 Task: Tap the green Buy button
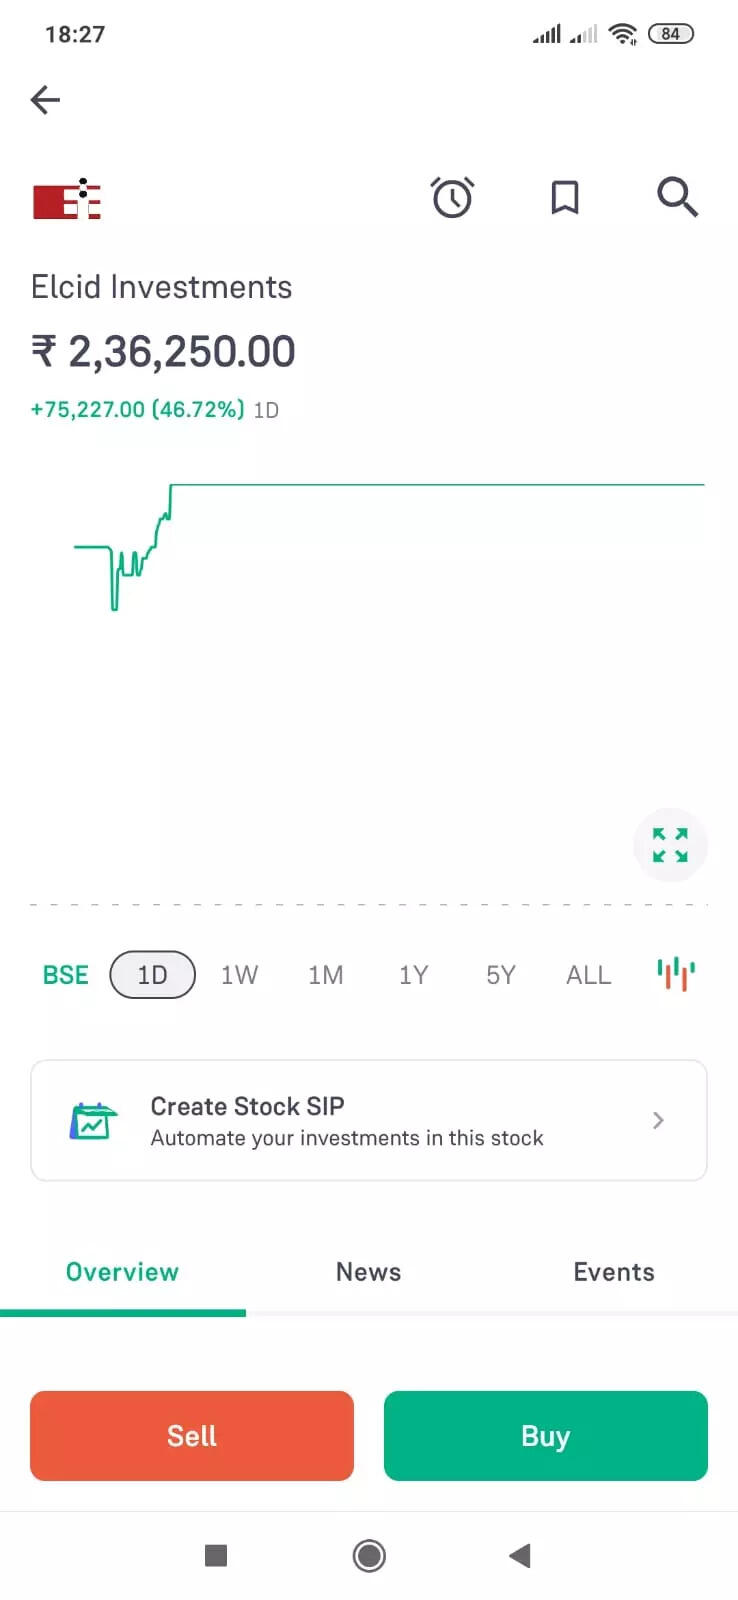click(546, 1436)
